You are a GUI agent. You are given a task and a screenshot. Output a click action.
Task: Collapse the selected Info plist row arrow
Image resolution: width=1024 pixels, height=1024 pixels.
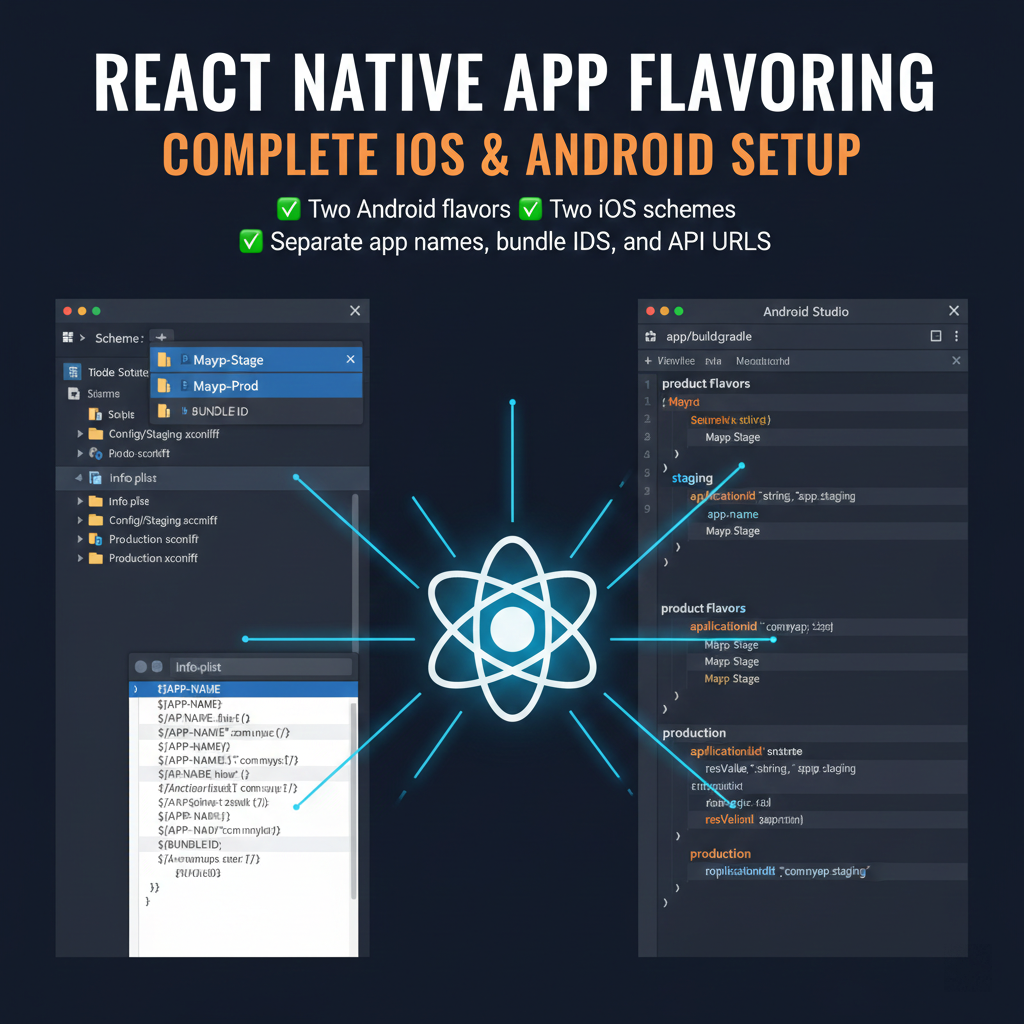pyautogui.click(x=78, y=477)
